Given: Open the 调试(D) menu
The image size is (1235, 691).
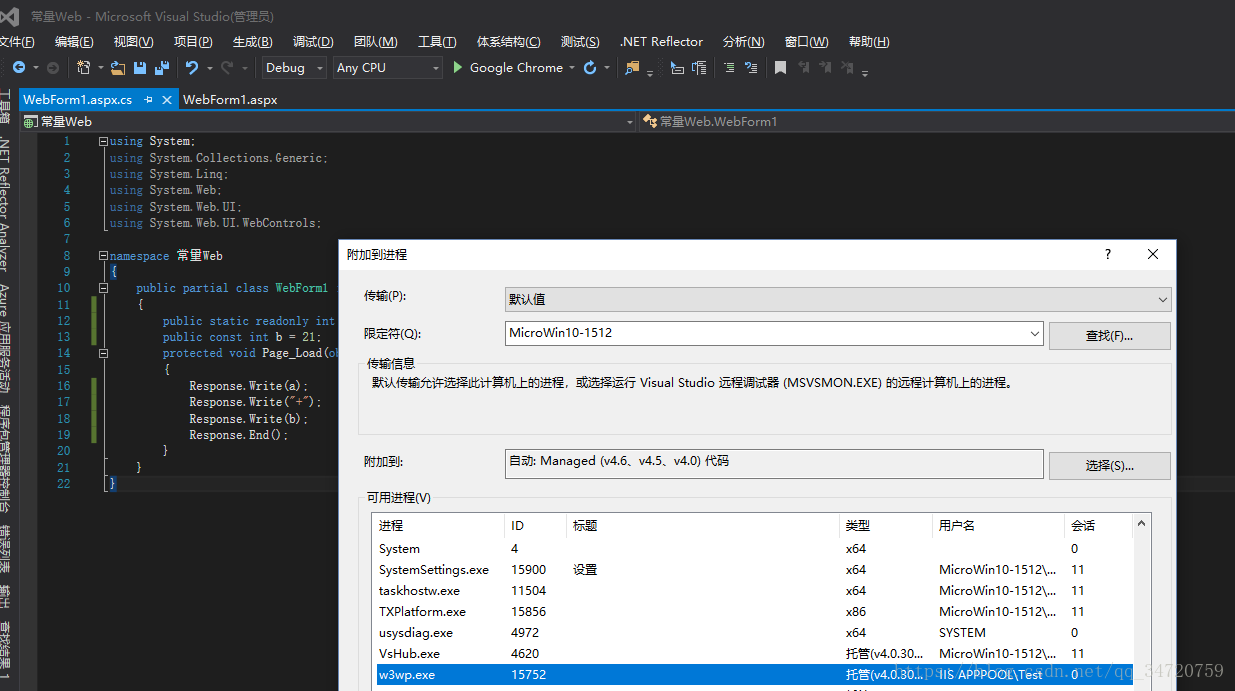Looking at the screenshot, I should [313, 41].
